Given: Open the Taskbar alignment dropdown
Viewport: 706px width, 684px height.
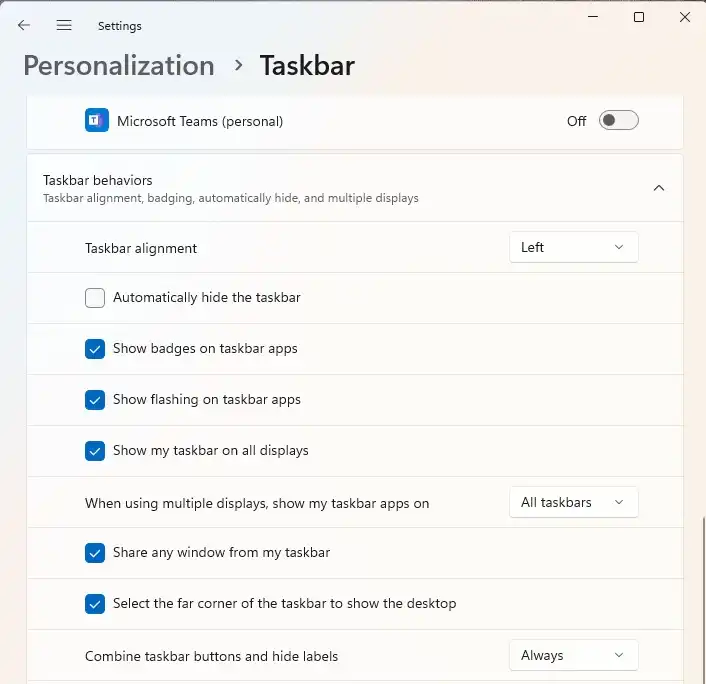Looking at the screenshot, I should click(x=573, y=248).
